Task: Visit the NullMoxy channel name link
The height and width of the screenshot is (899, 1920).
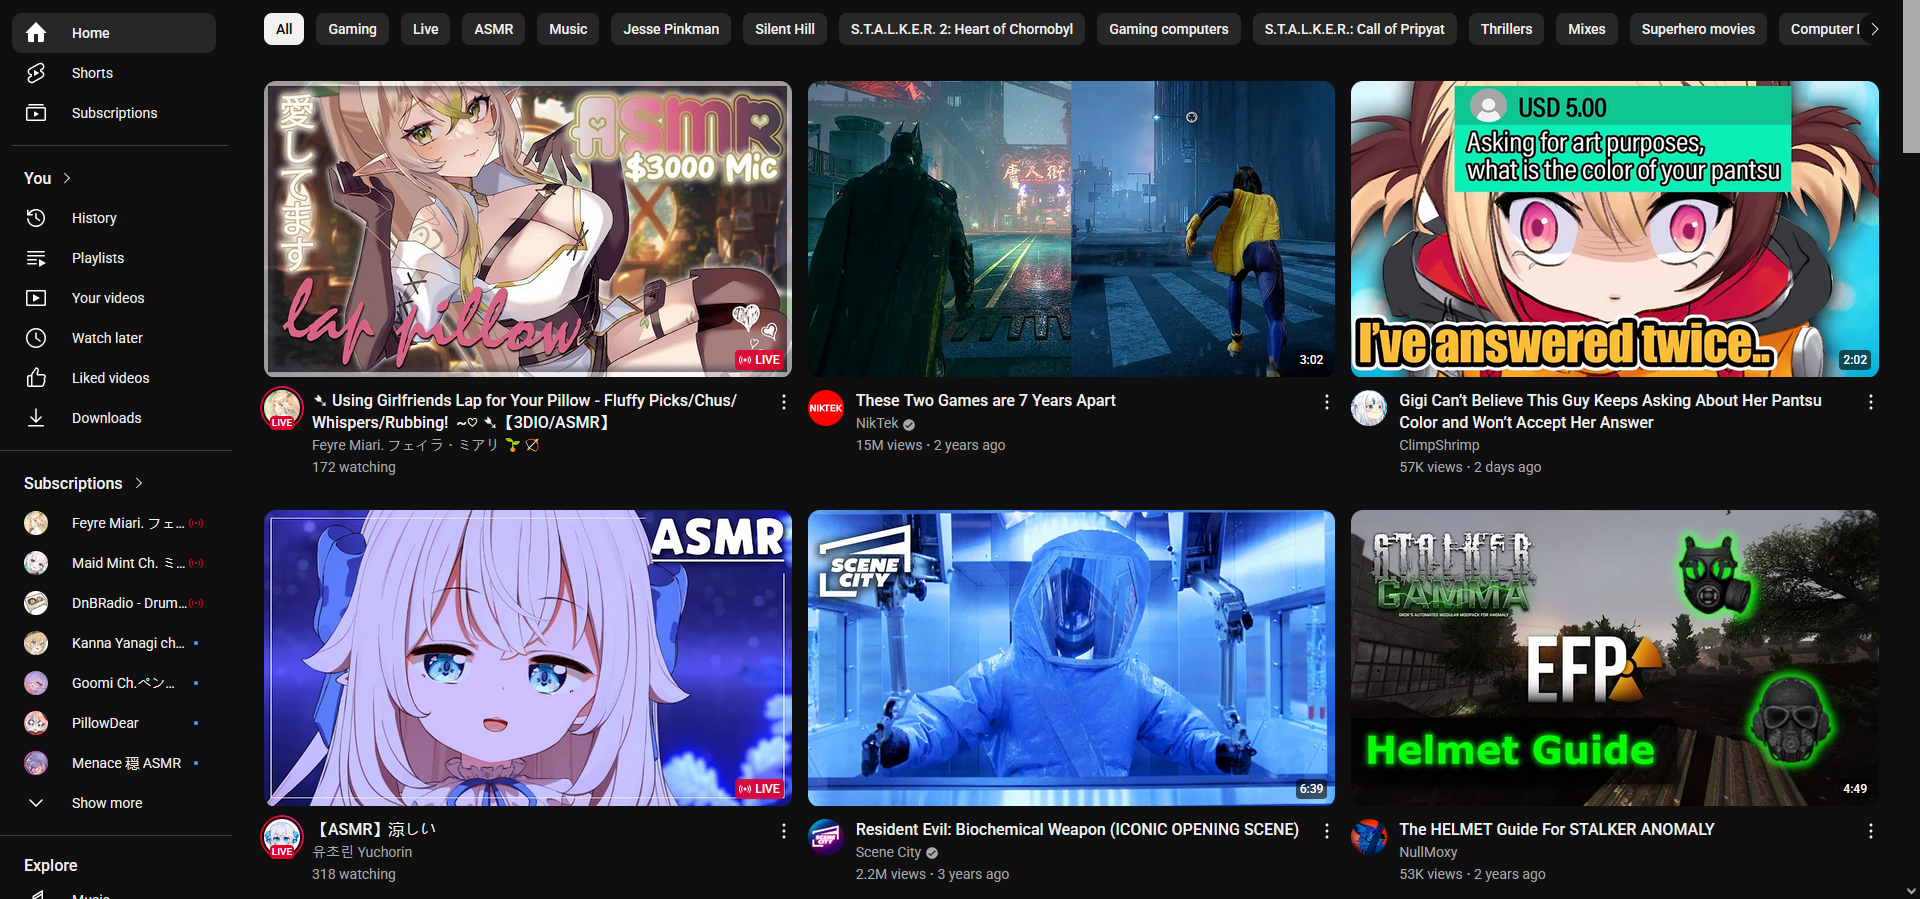Action: pos(1428,852)
